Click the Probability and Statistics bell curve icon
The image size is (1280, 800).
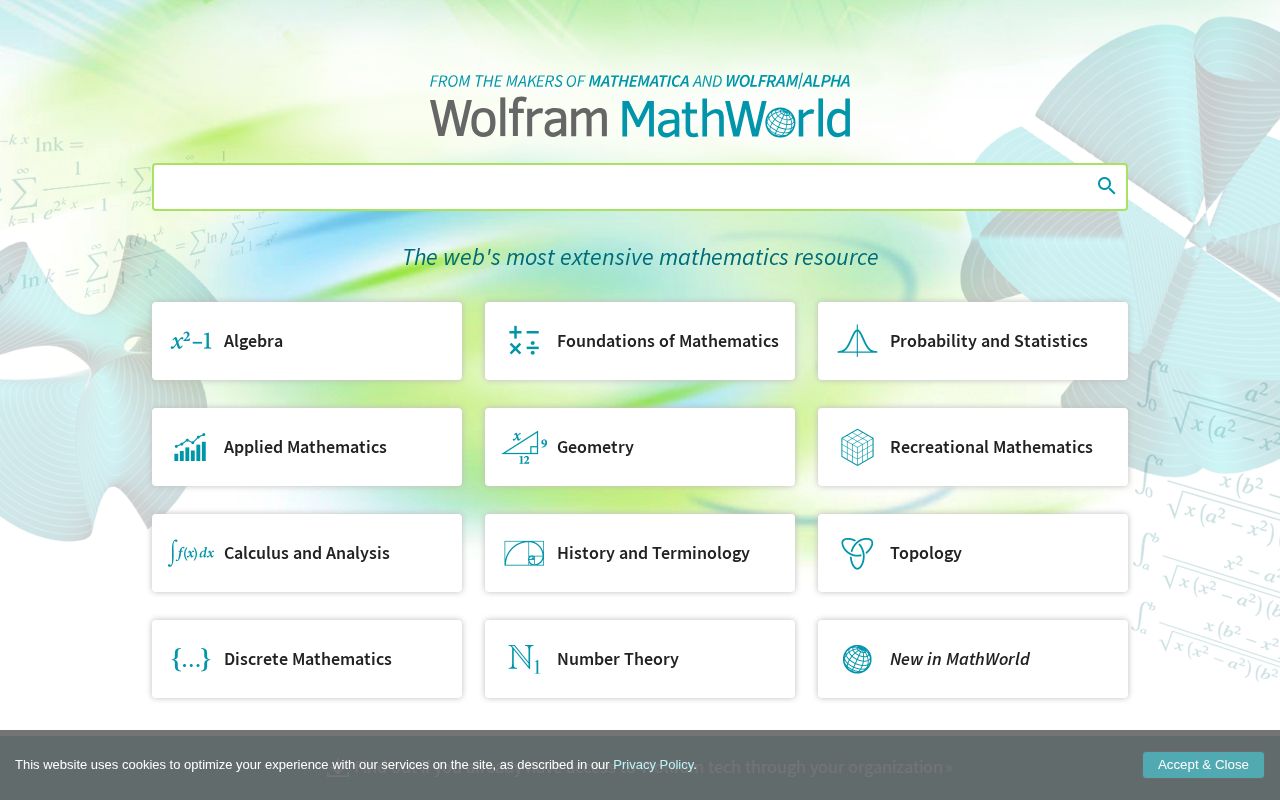point(856,340)
